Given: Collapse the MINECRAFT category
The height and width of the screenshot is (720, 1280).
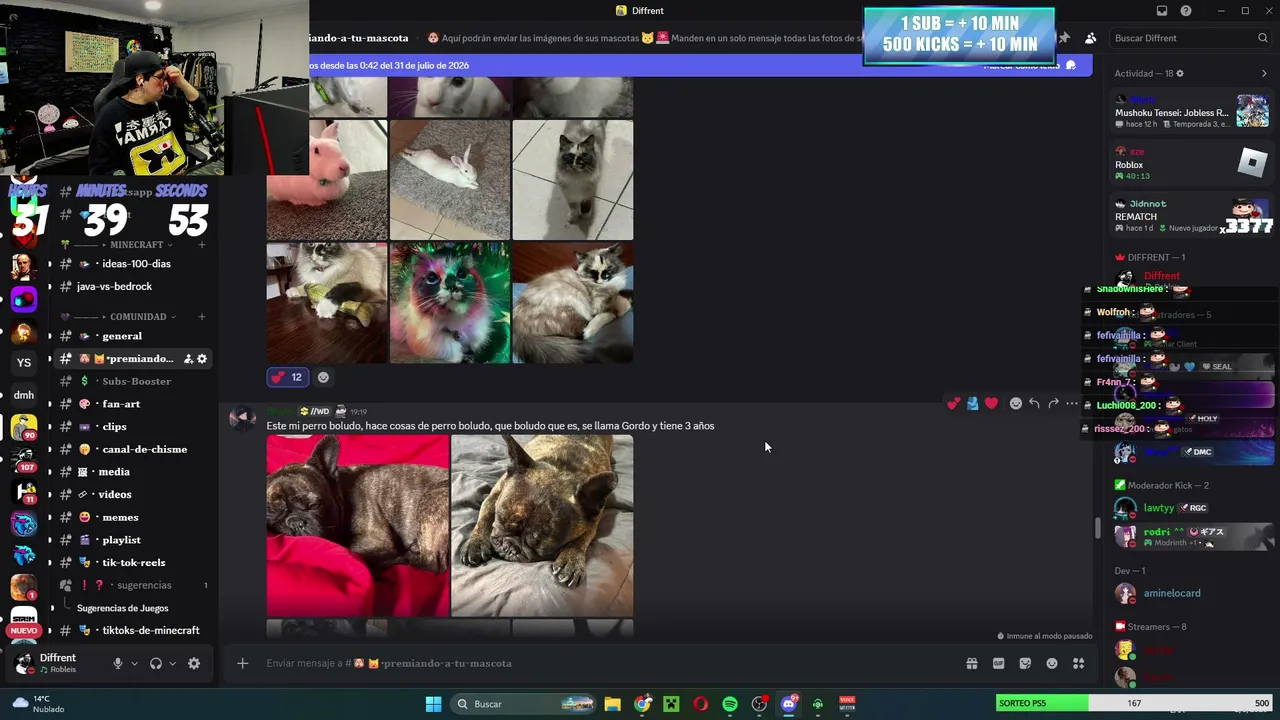Looking at the screenshot, I should point(137,245).
